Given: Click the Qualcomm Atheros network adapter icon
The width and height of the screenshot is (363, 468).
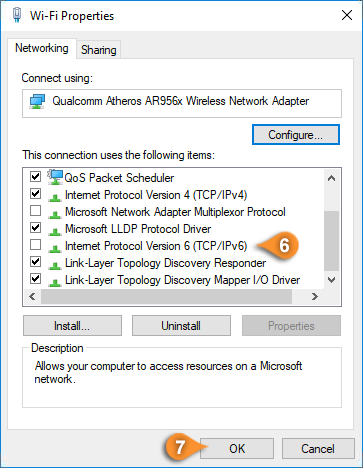Looking at the screenshot, I should 37,101.
